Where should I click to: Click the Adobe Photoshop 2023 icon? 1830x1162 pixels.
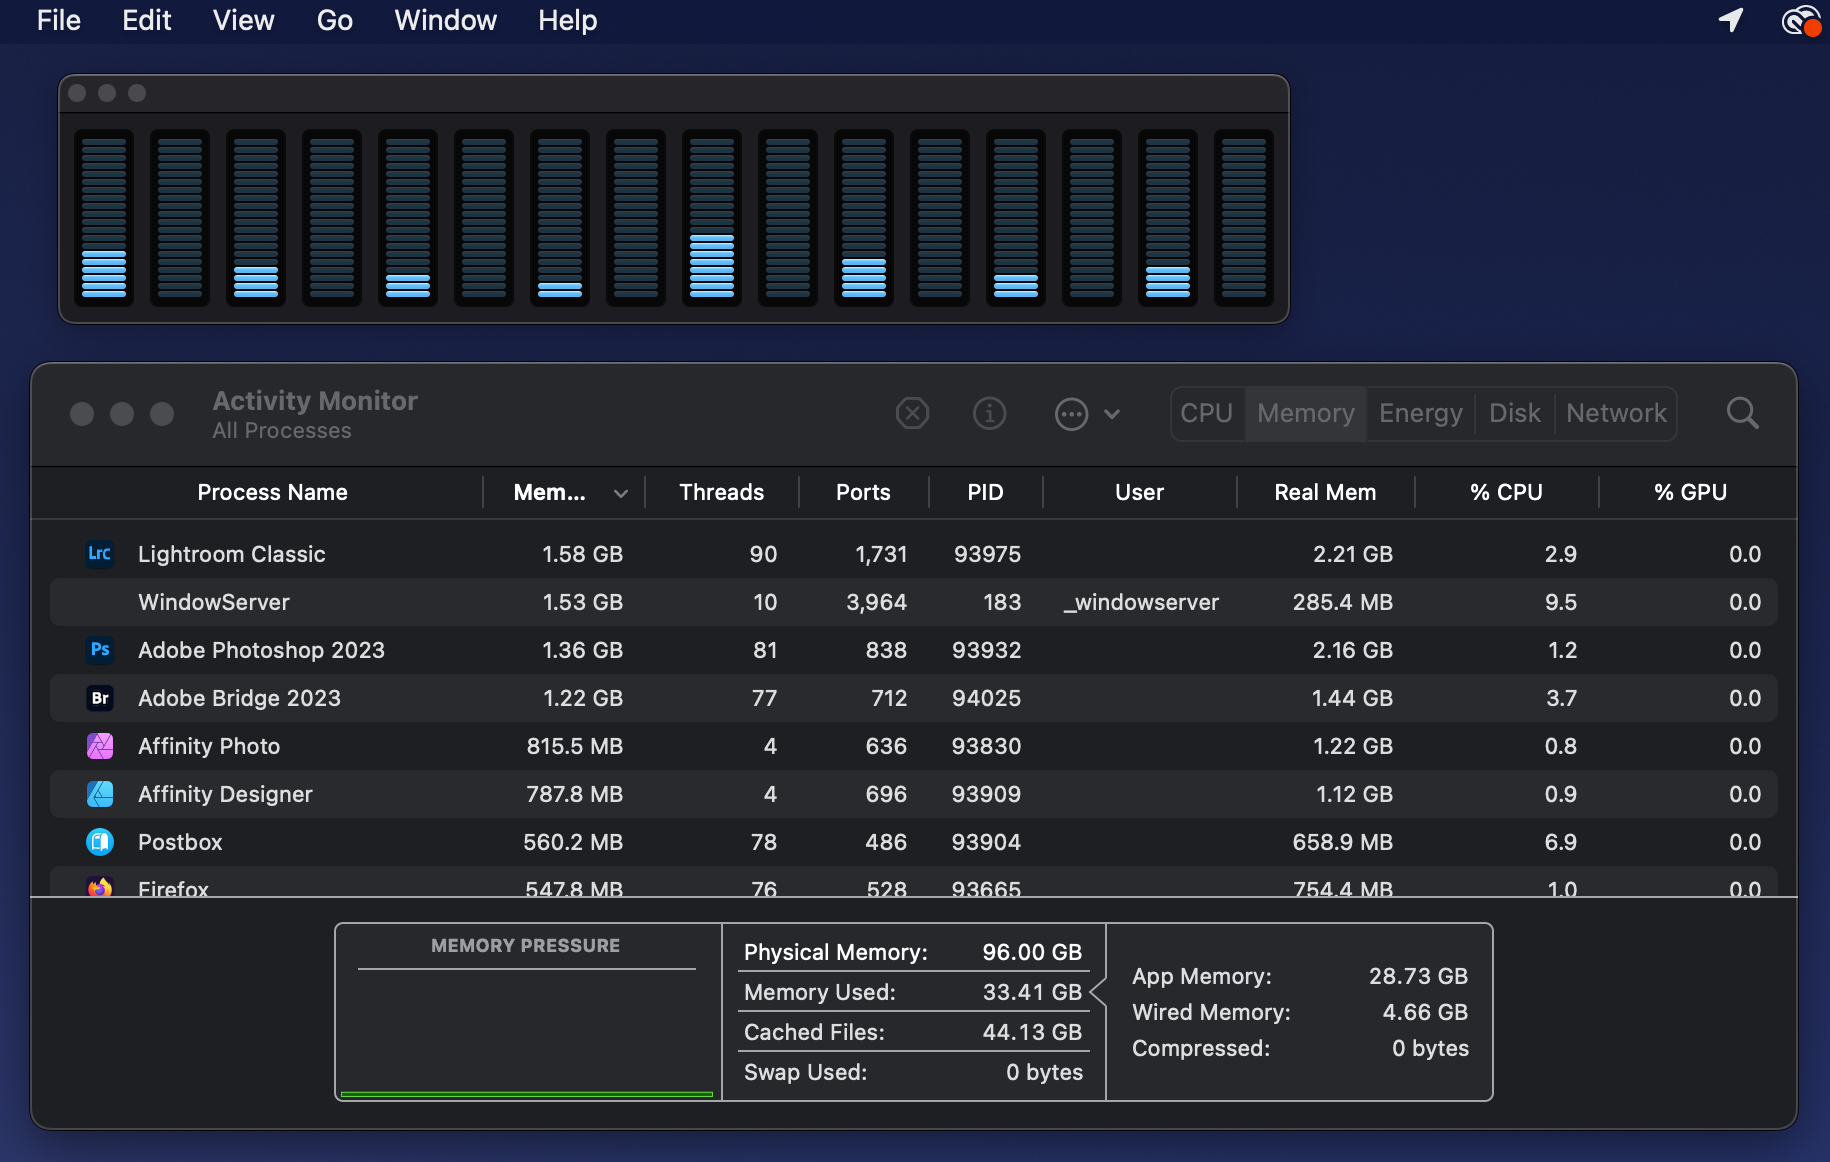point(100,650)
